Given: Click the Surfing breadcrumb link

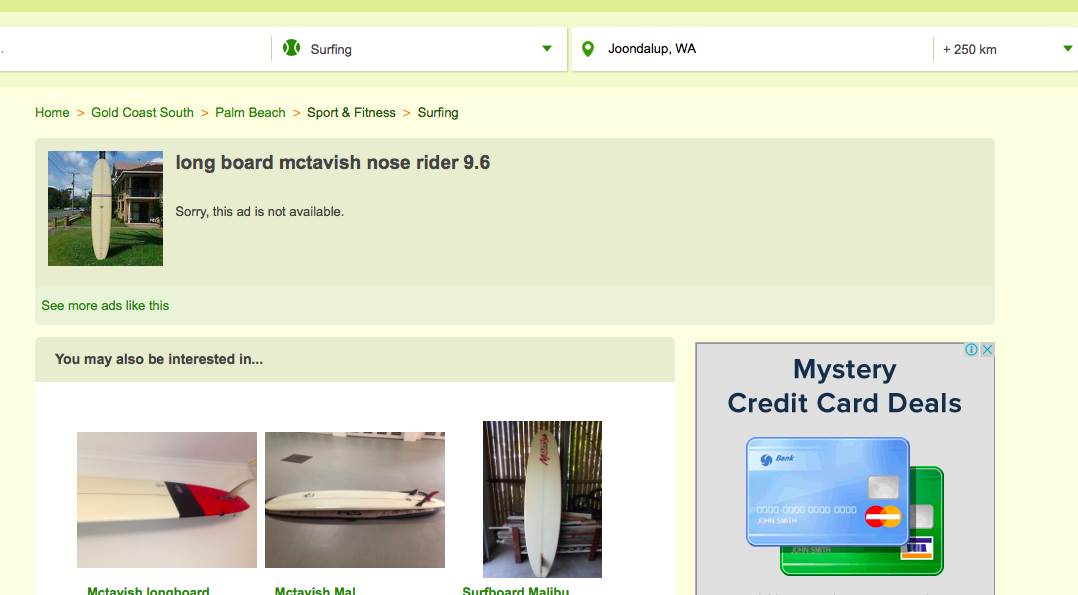Looking at the screenshot, I should coord(438,112).
